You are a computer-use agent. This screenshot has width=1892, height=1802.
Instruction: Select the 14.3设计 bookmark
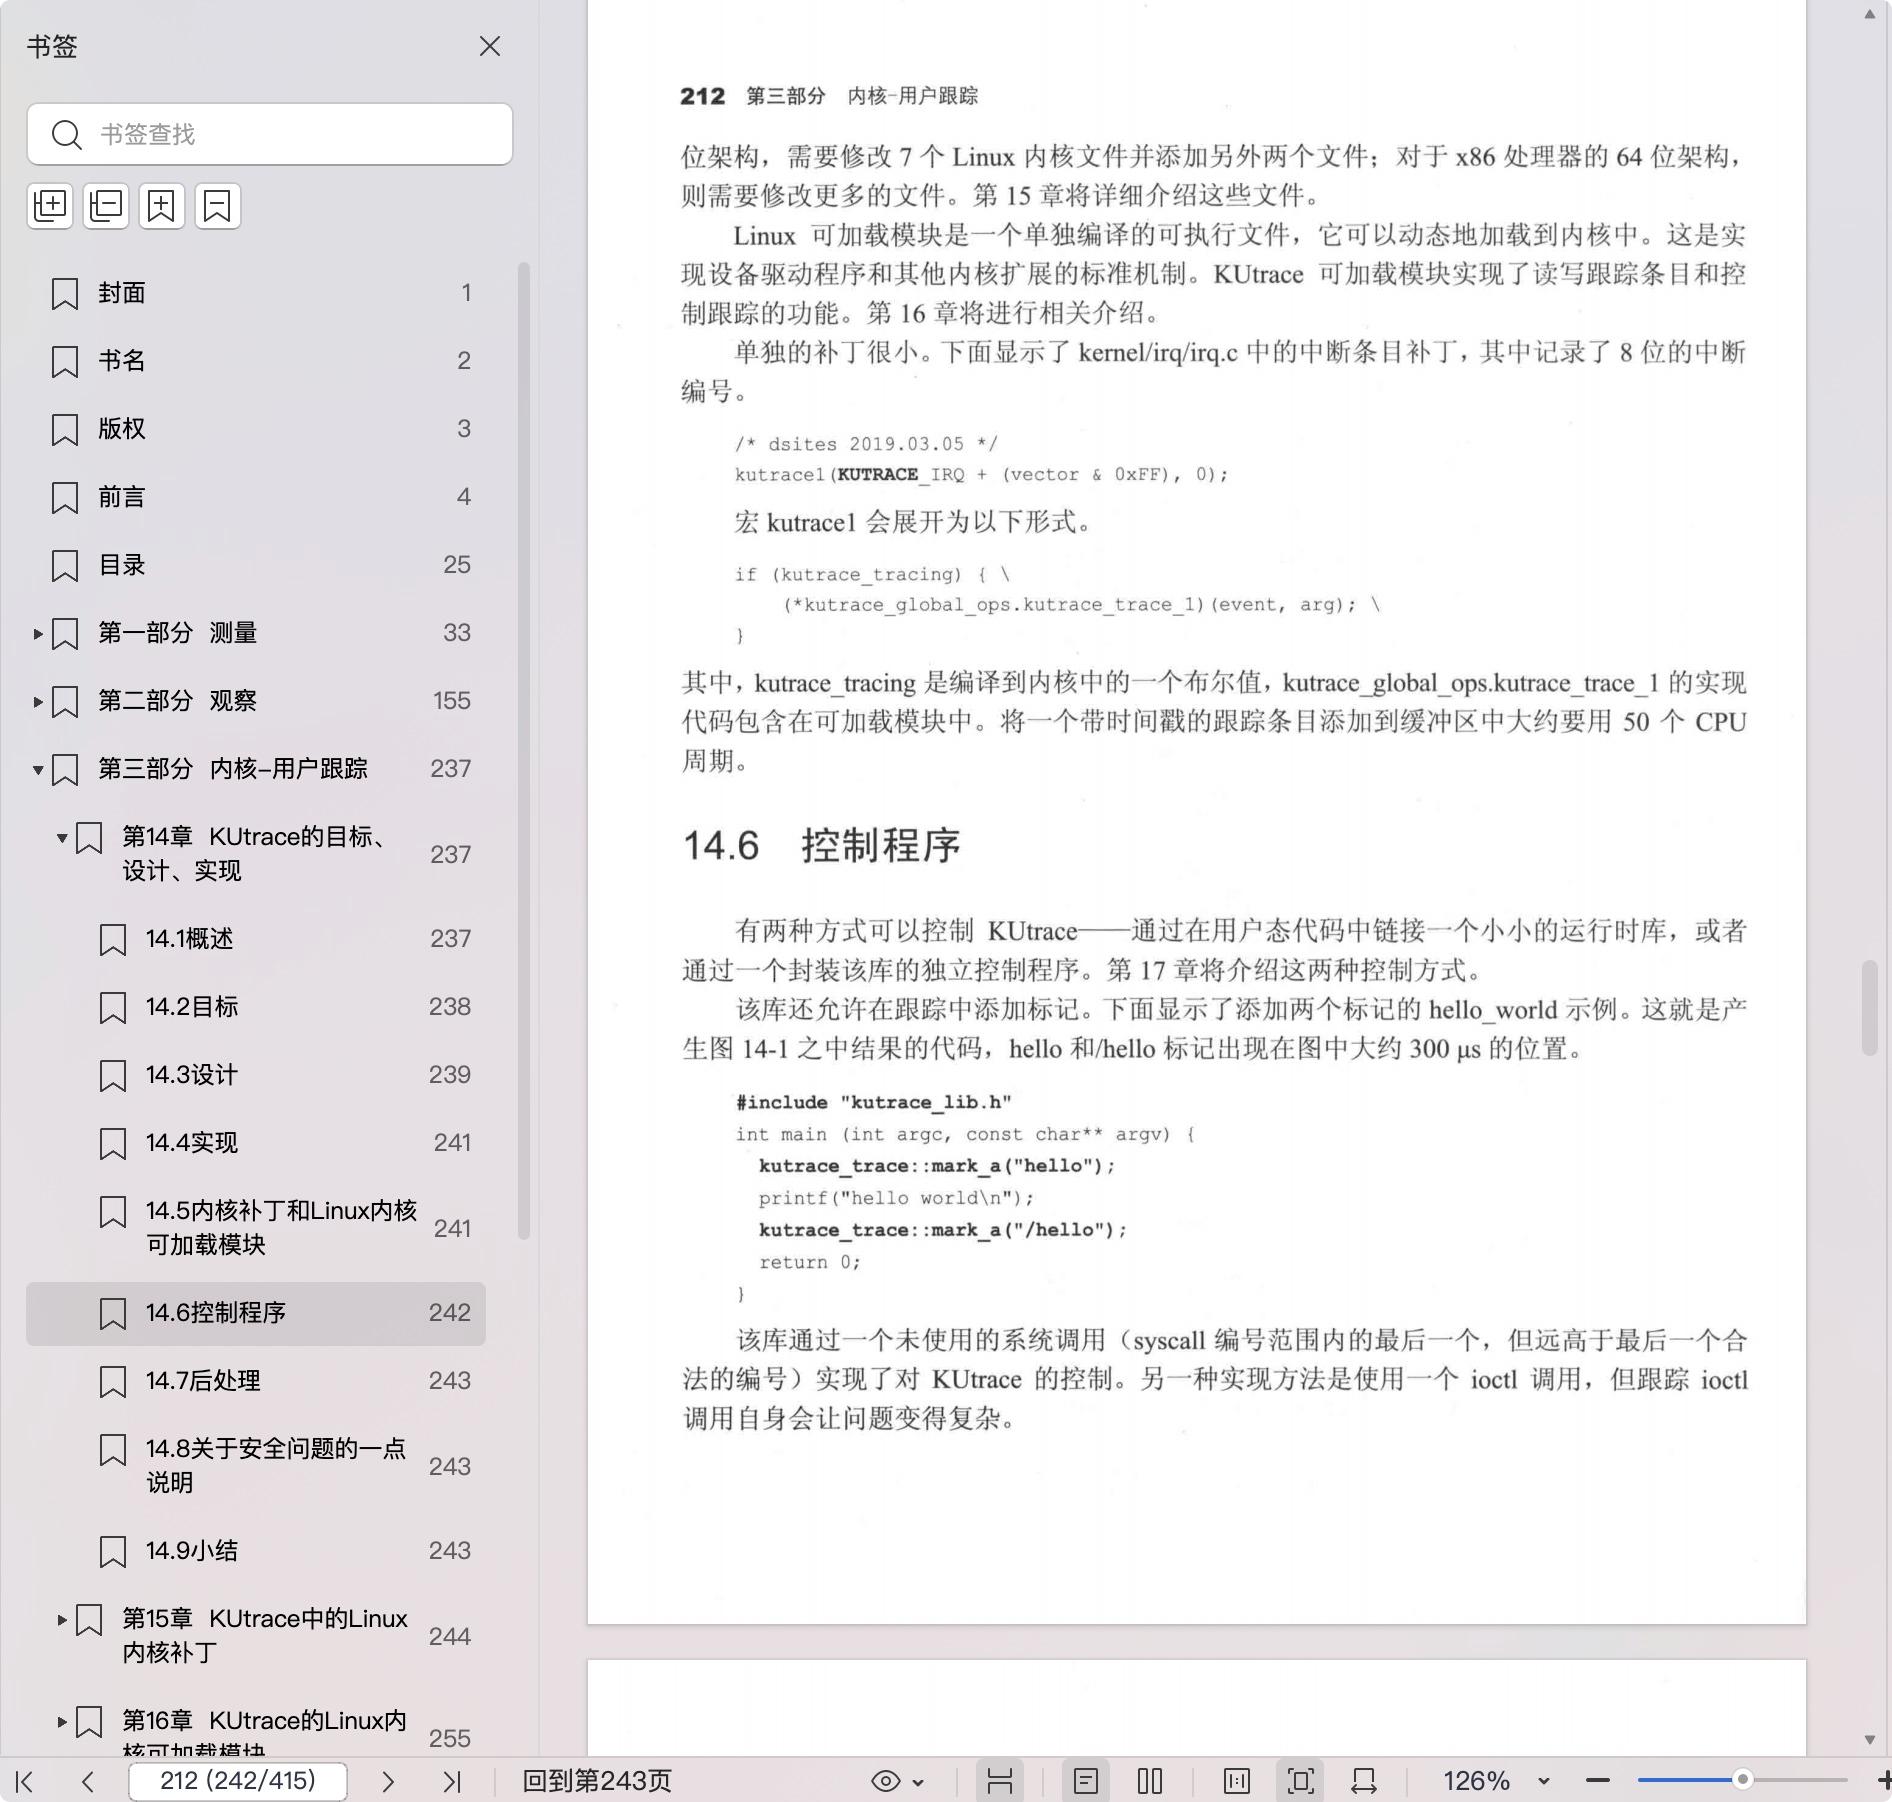pos(191,1074)
